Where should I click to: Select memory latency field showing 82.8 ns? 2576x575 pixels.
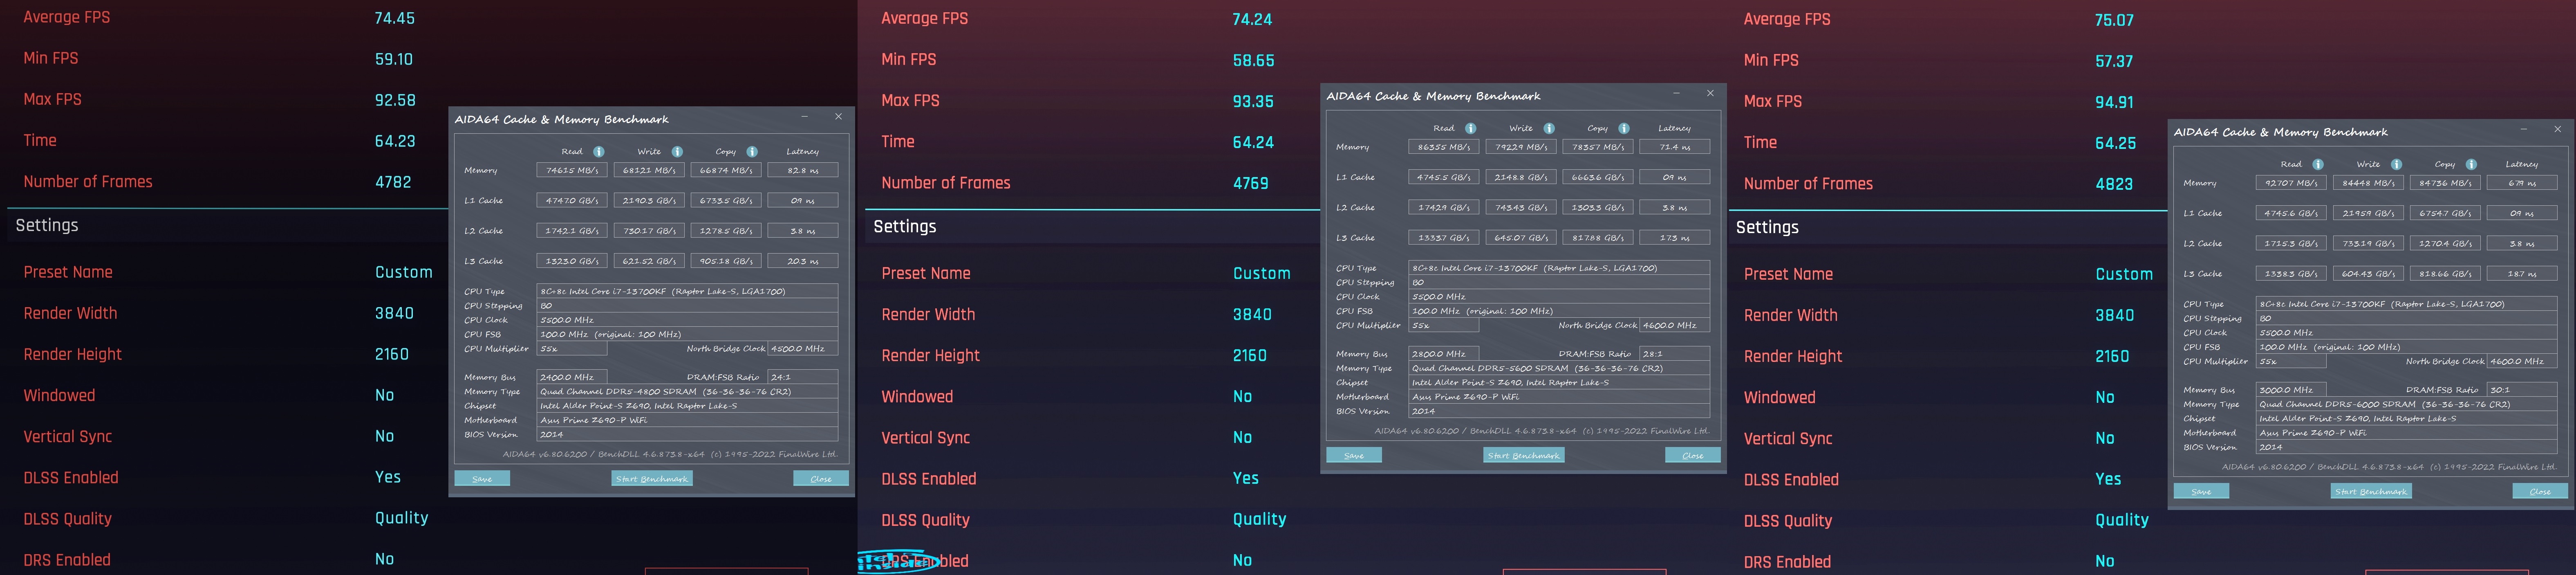(x=803, y=170)
